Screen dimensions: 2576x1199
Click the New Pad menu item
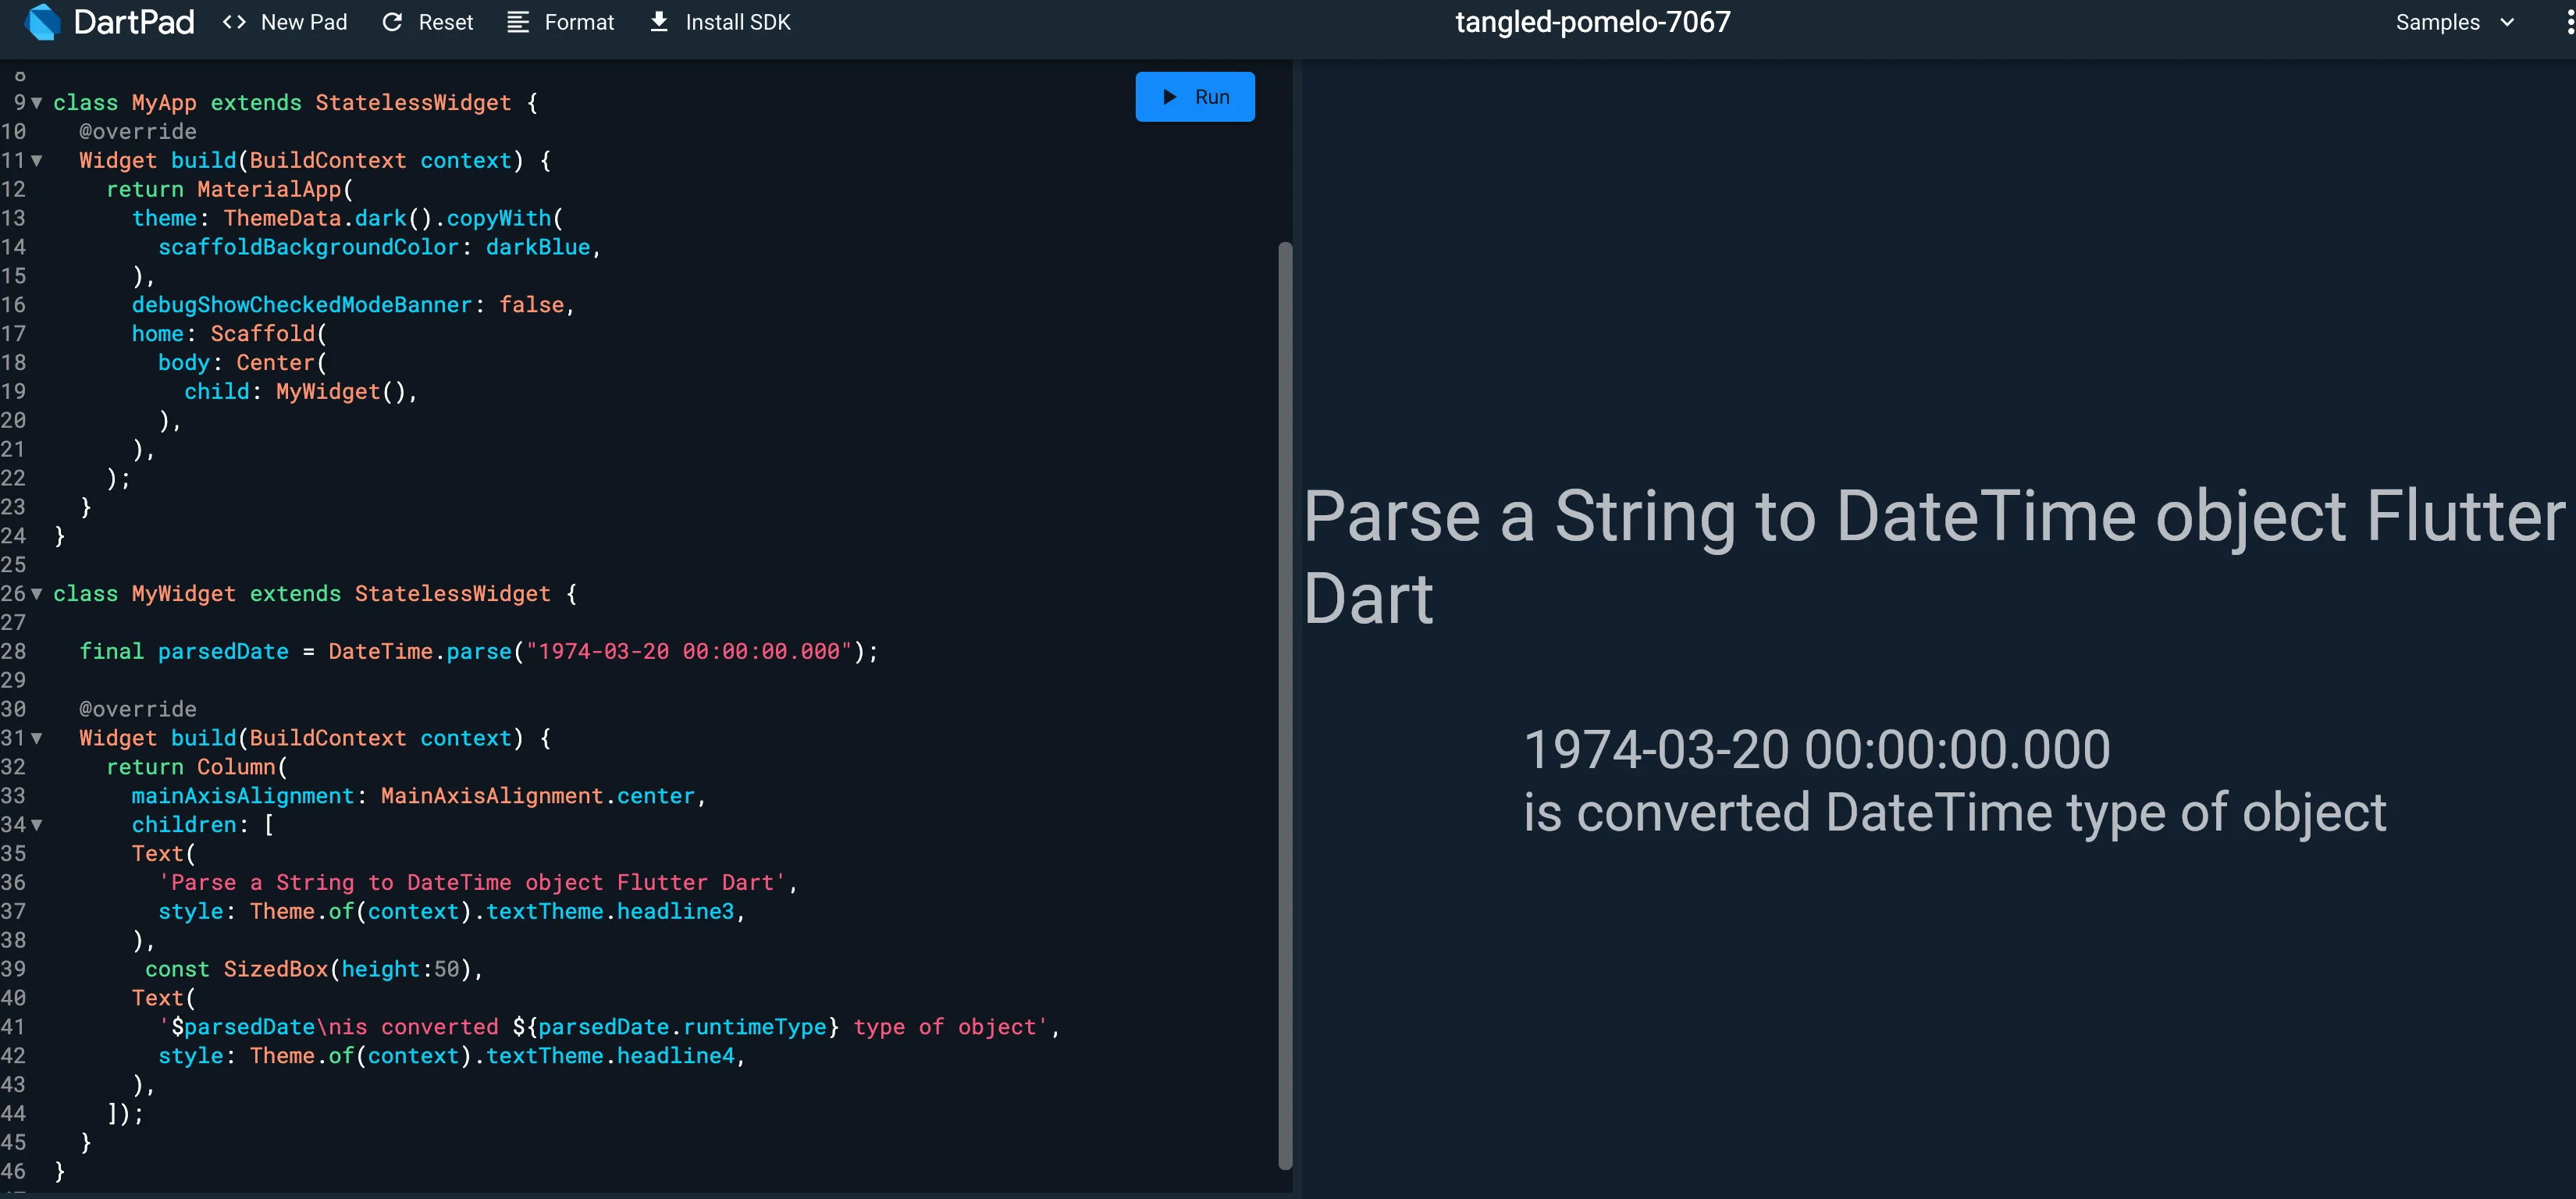point(303,22)
